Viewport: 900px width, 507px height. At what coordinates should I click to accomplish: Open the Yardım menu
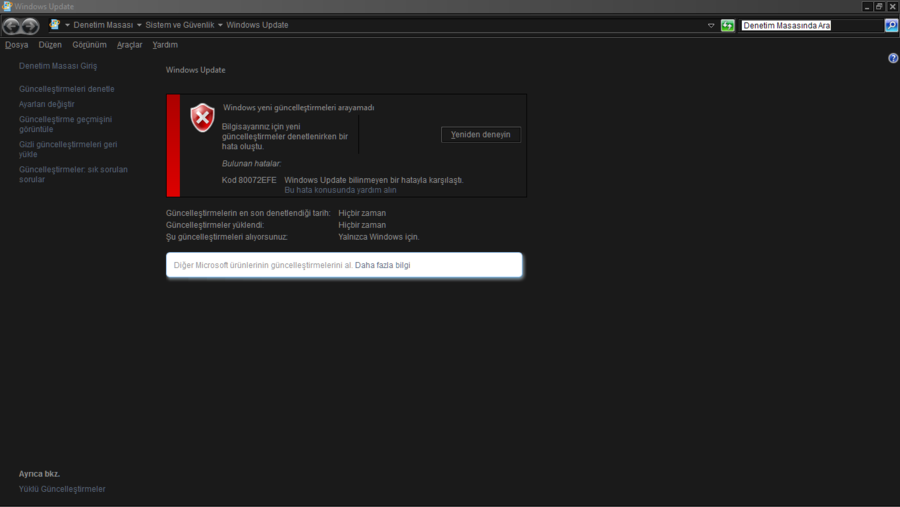tap(165, 45)
